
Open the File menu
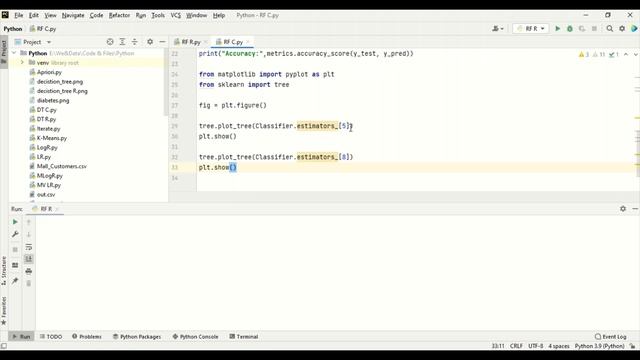pos(19,15)
